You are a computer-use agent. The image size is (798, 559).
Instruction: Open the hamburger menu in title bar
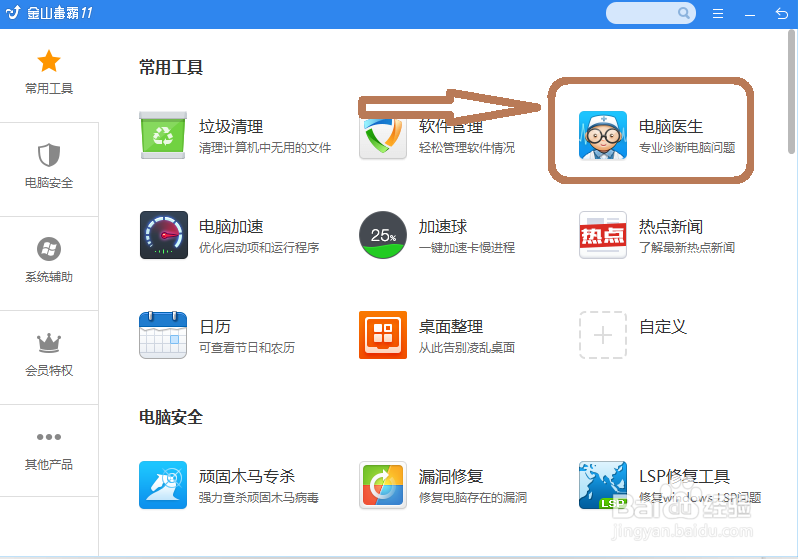(718, 13)
